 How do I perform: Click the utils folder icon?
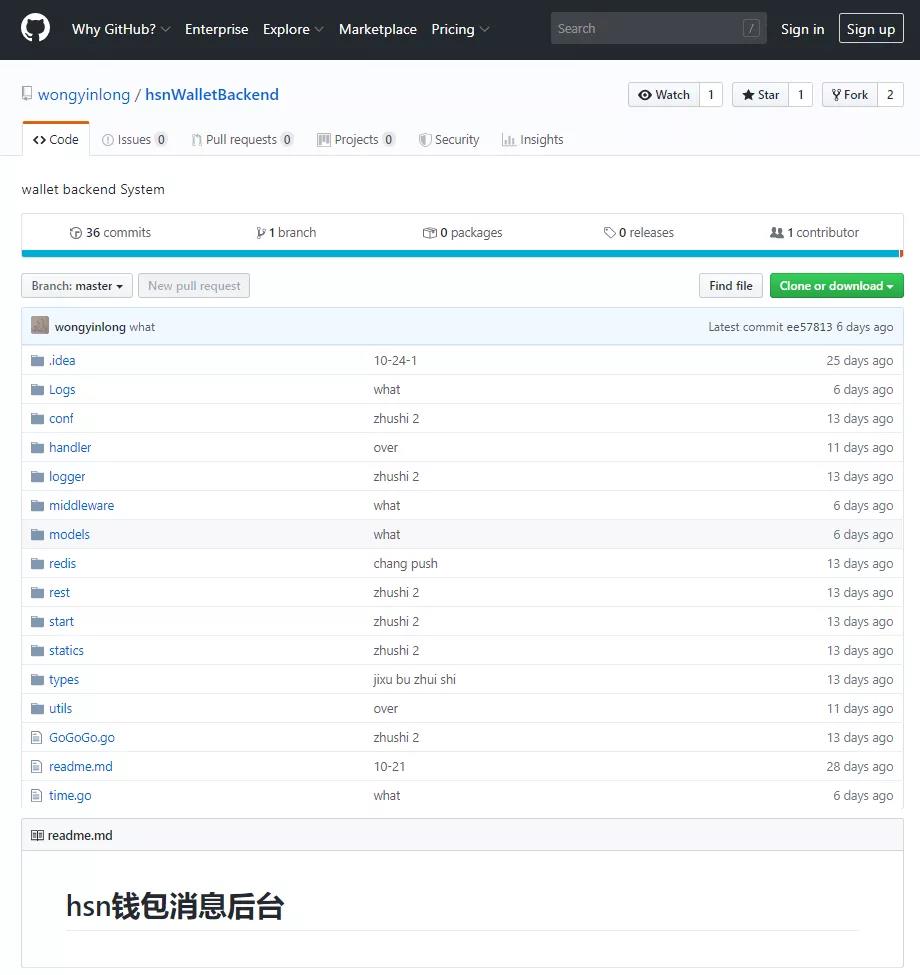(37, 709)
